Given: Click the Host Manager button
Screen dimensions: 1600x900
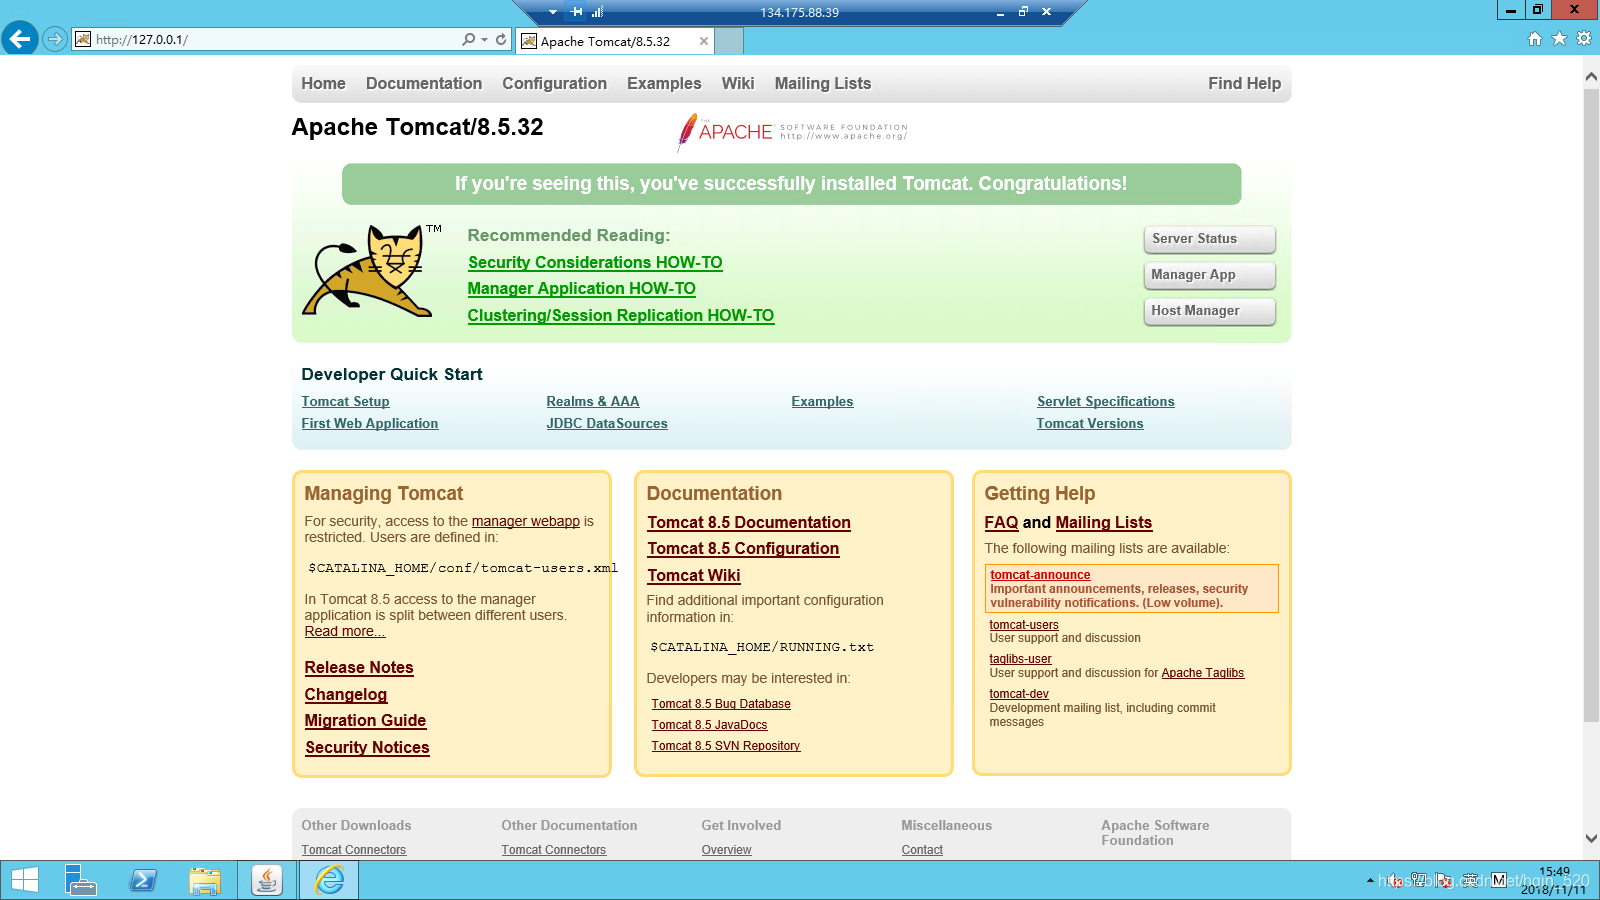Looking at the screenshot, I should coord(1209,311).
